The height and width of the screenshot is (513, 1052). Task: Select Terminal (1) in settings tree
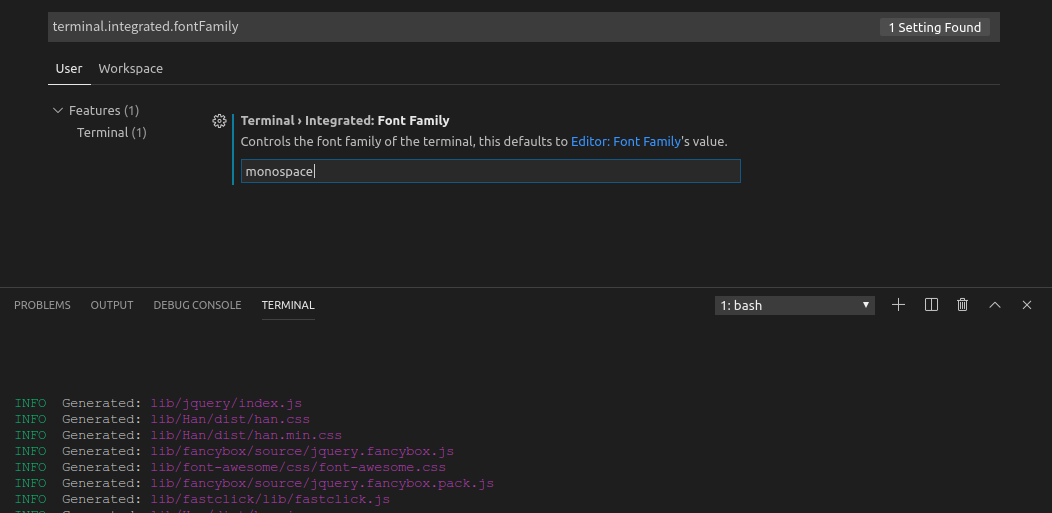111,132
